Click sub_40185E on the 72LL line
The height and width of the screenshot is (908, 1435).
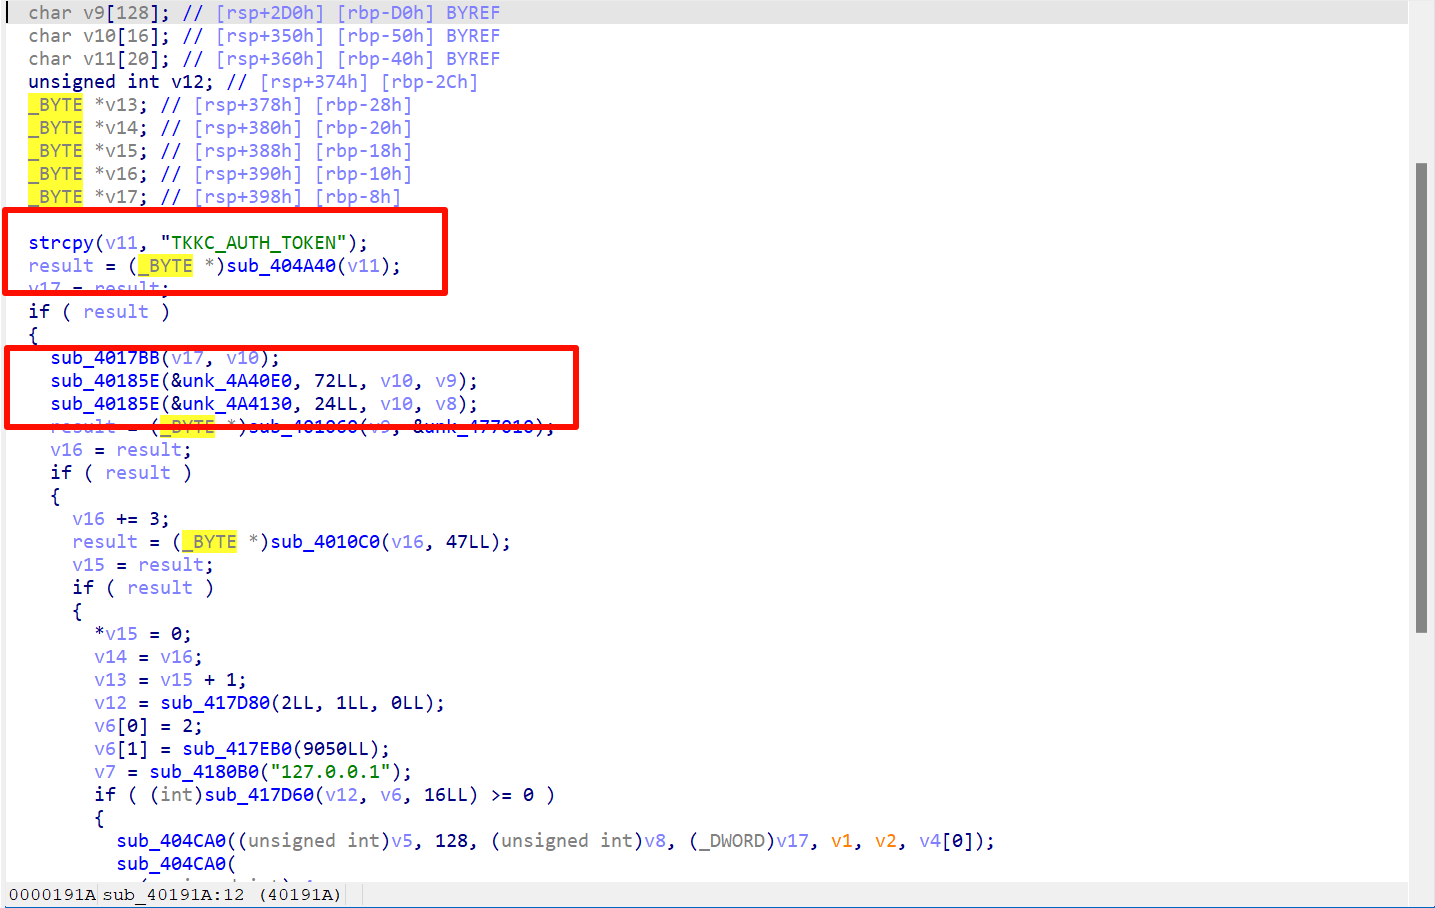[105, 381]
